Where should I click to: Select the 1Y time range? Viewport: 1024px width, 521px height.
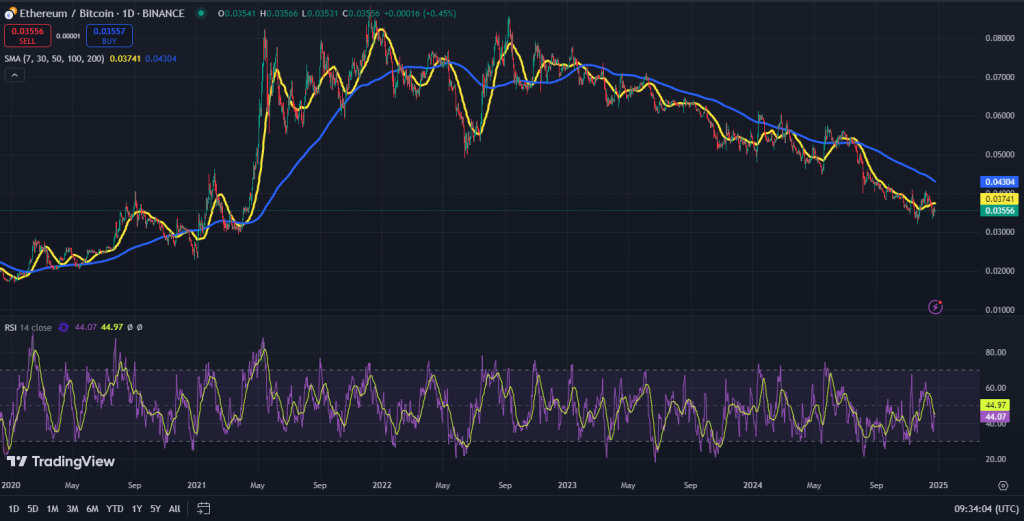pos(136,509)
